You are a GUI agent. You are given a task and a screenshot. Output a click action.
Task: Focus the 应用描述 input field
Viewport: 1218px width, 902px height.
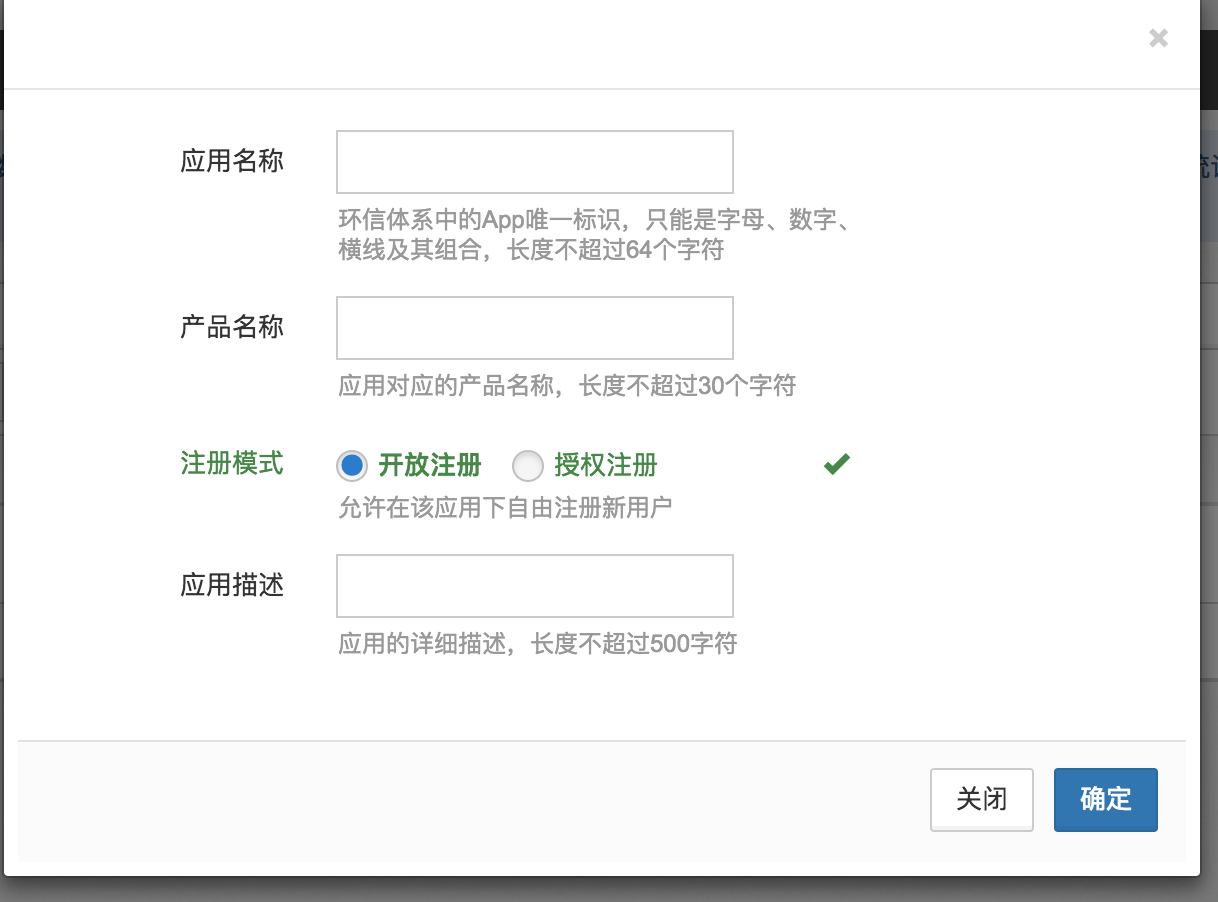coord(534,585)
